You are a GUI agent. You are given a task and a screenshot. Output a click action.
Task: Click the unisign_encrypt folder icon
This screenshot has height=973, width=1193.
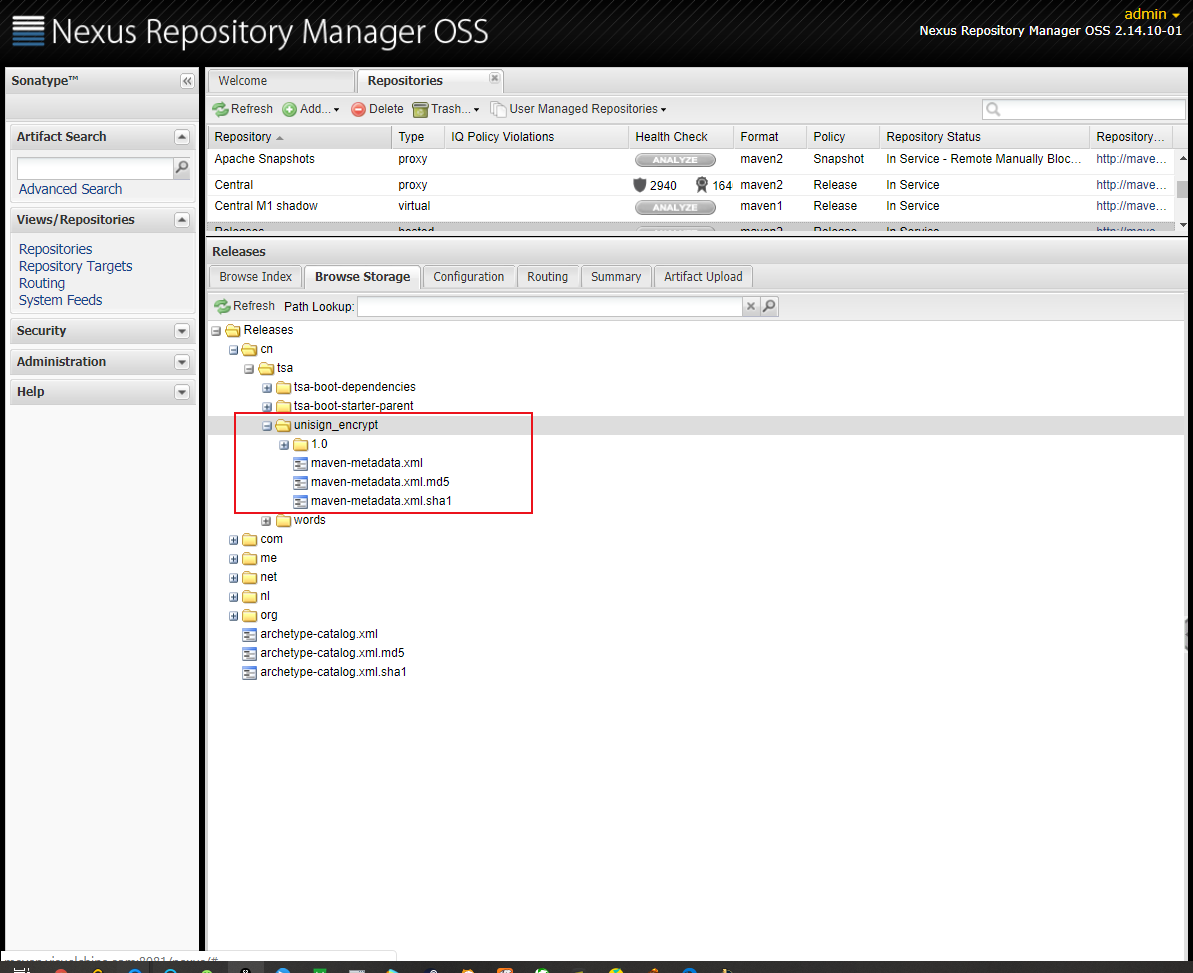[284, 425]
